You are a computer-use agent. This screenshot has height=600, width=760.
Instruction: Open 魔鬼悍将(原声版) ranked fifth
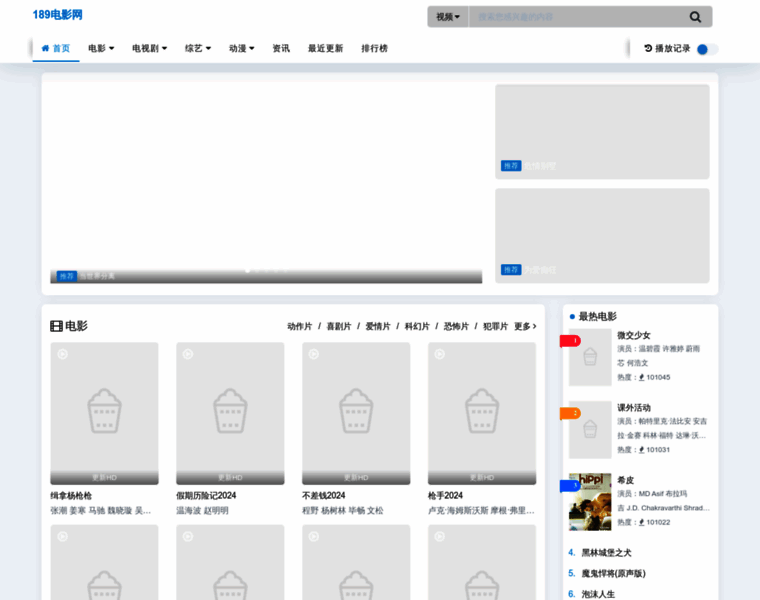click(614, 573)
